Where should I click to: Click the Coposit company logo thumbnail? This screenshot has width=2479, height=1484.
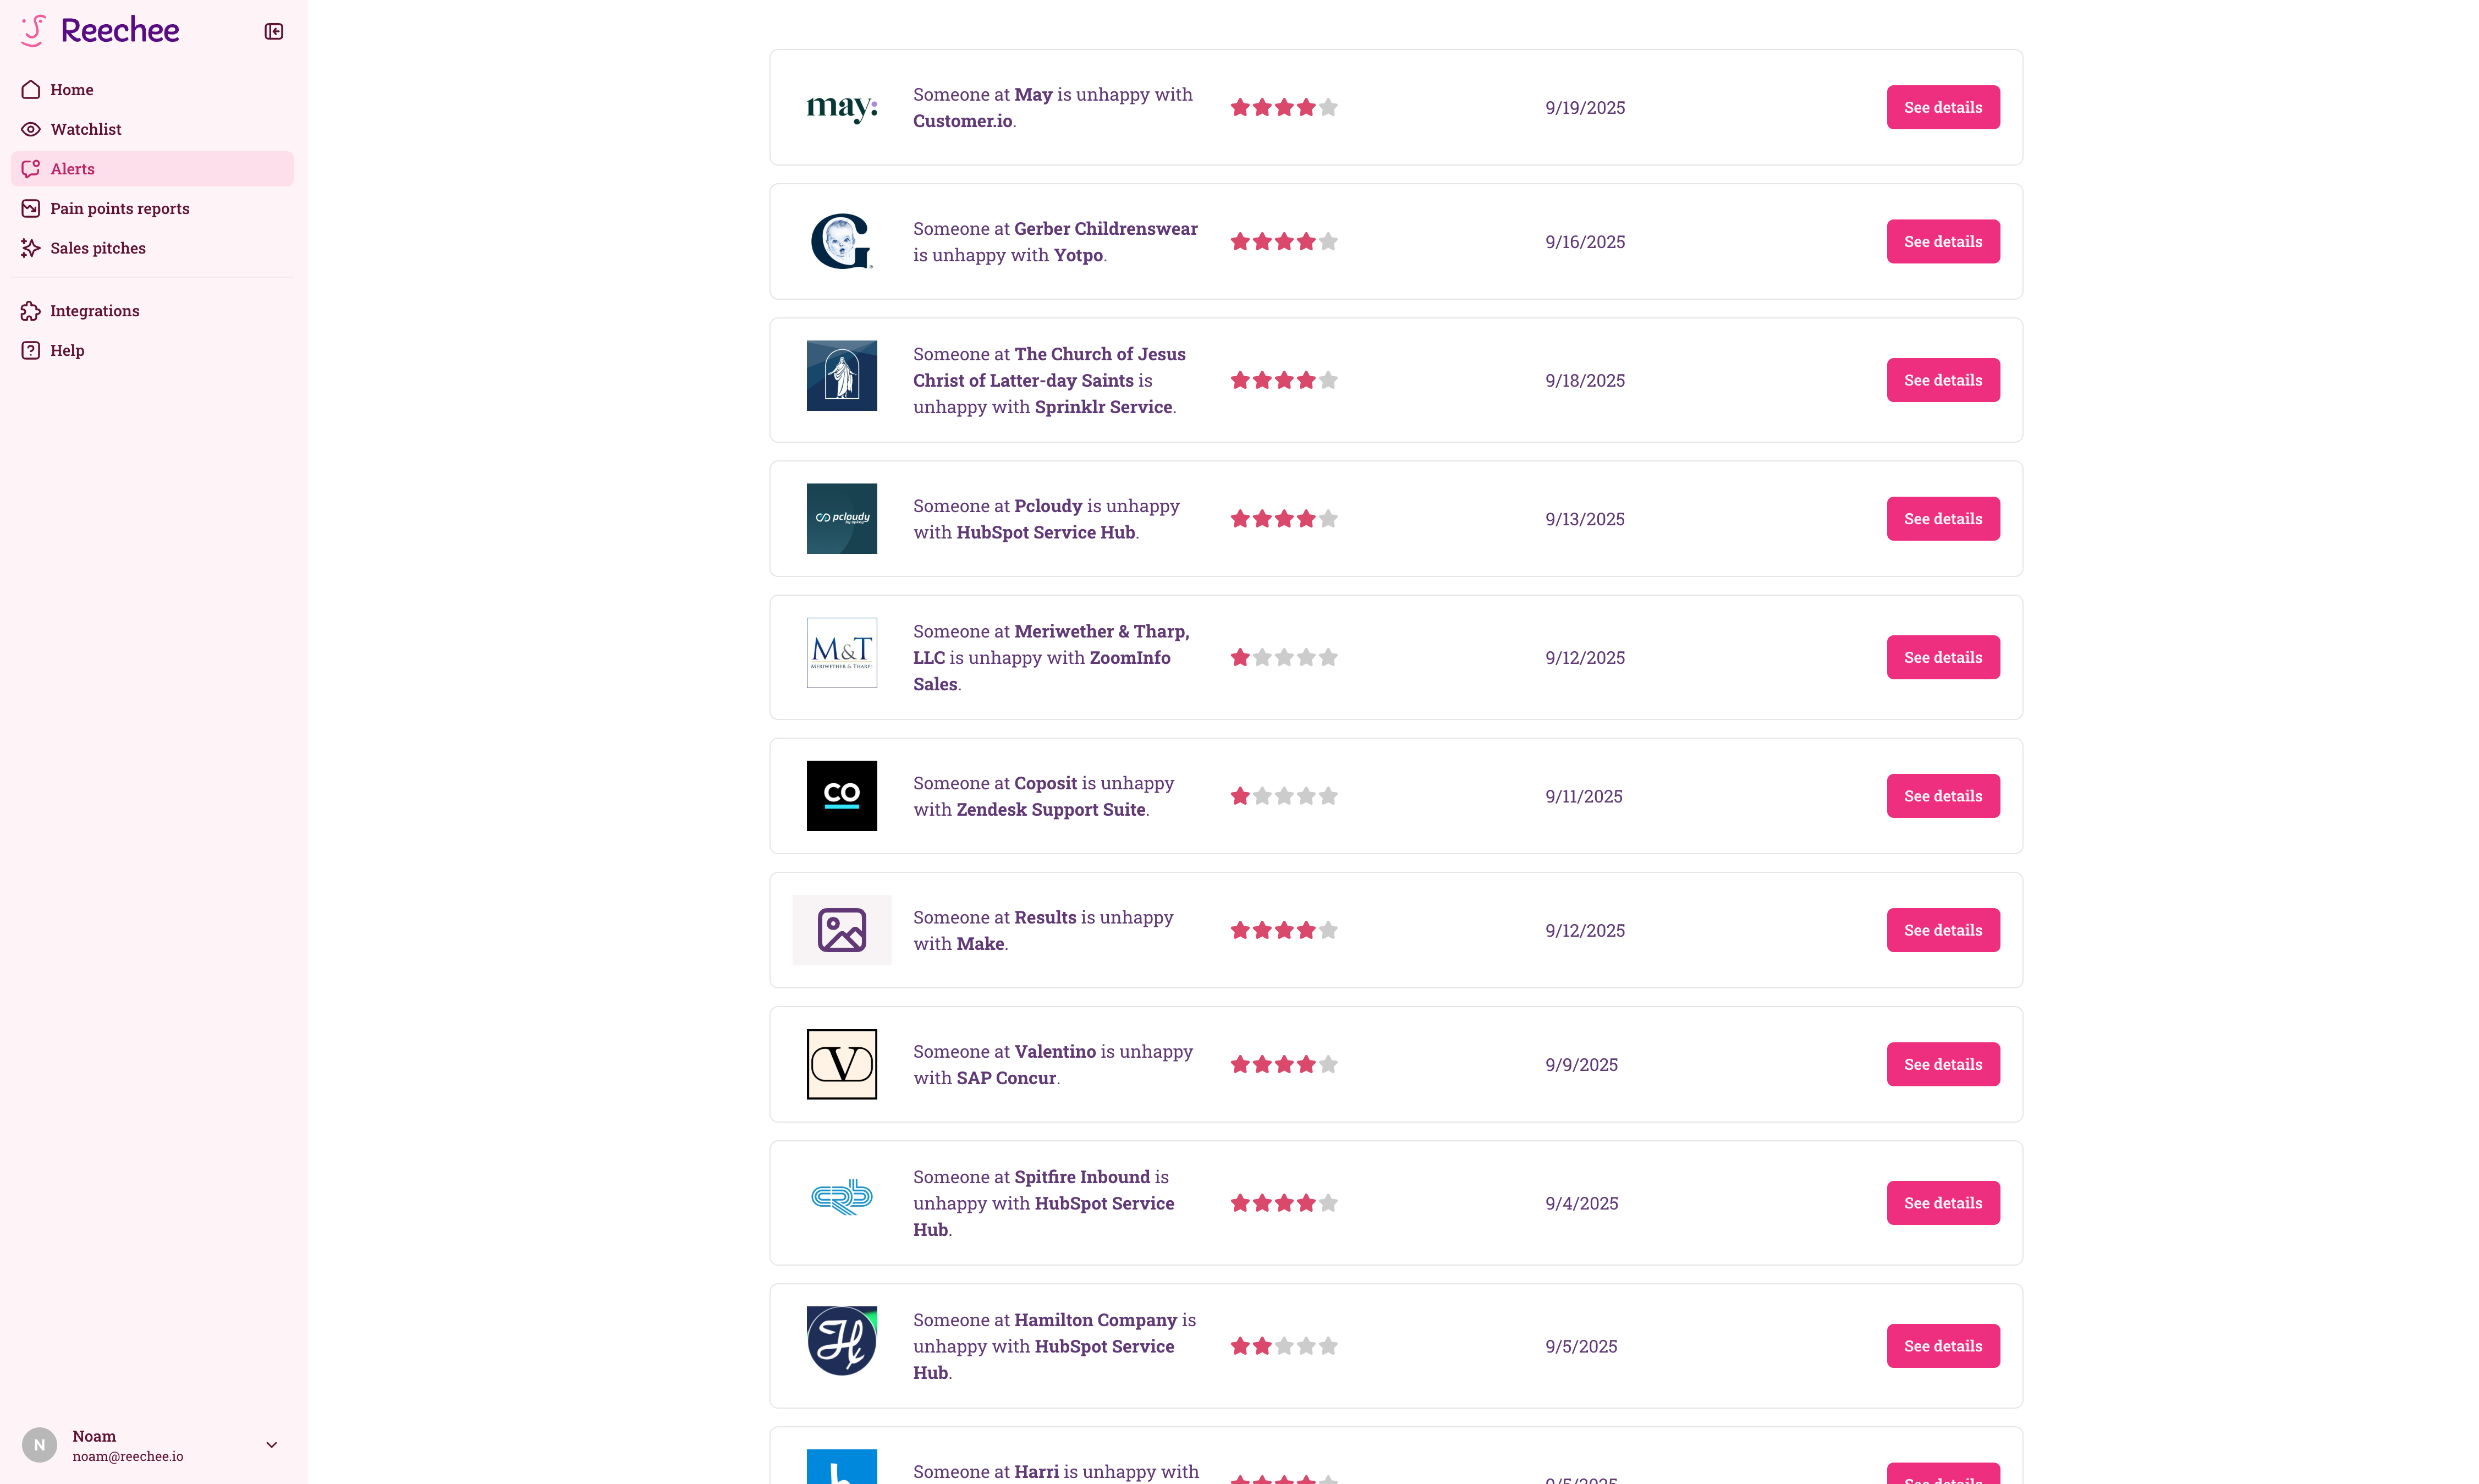841,796
